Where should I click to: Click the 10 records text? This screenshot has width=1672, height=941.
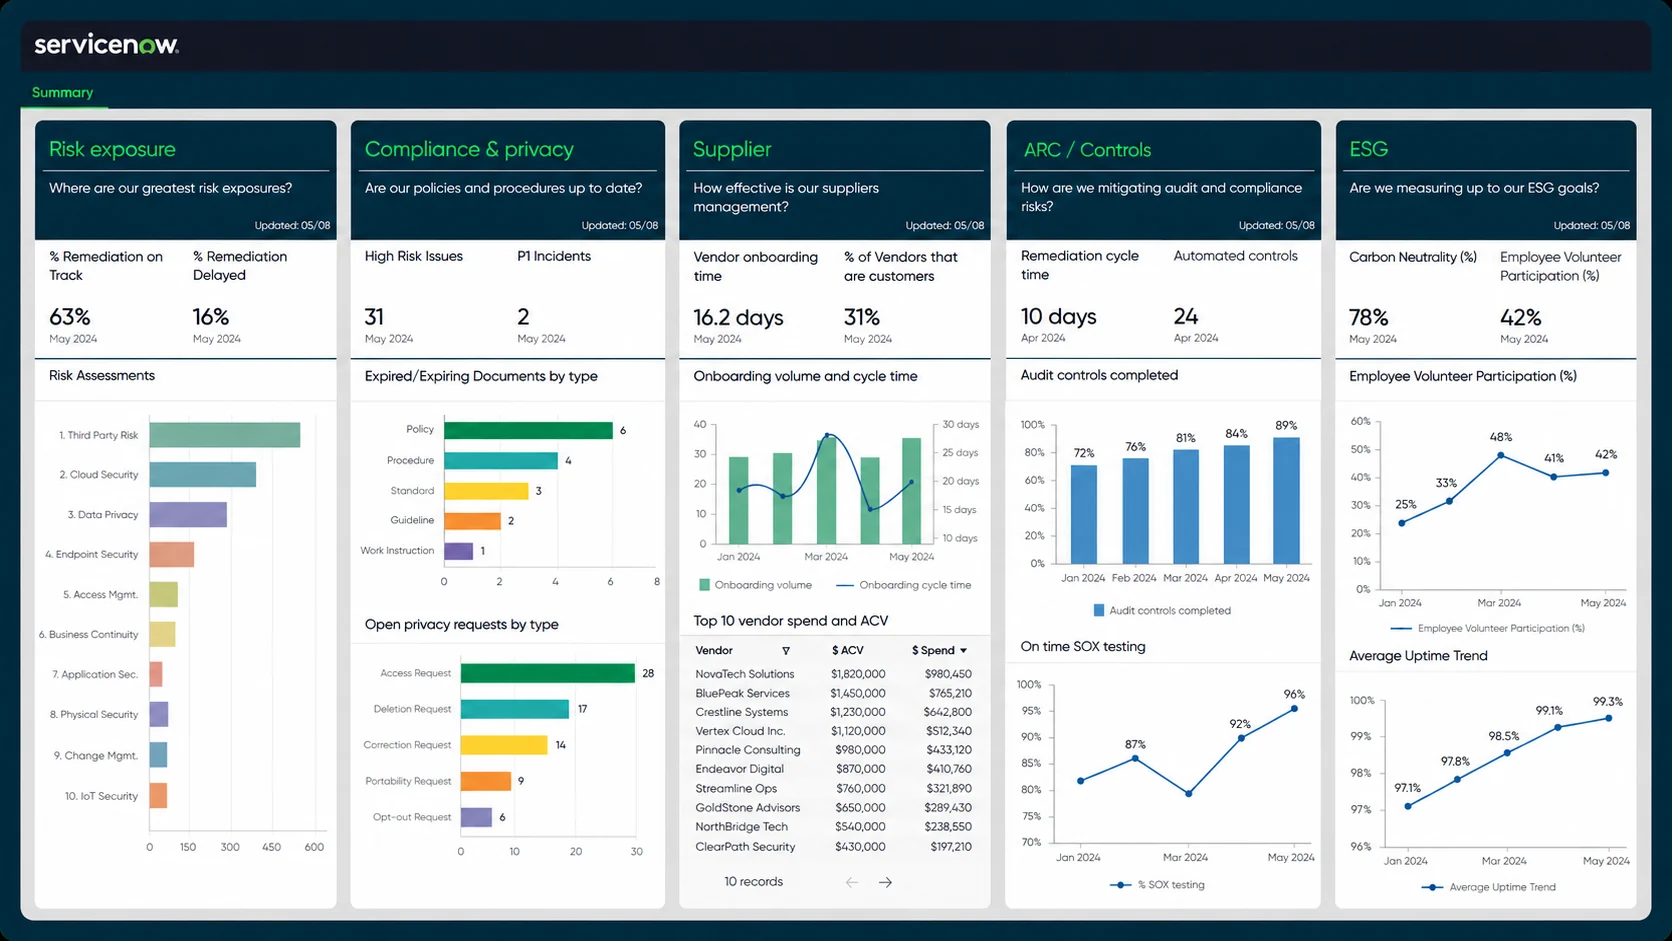click(x=754, y=882)
